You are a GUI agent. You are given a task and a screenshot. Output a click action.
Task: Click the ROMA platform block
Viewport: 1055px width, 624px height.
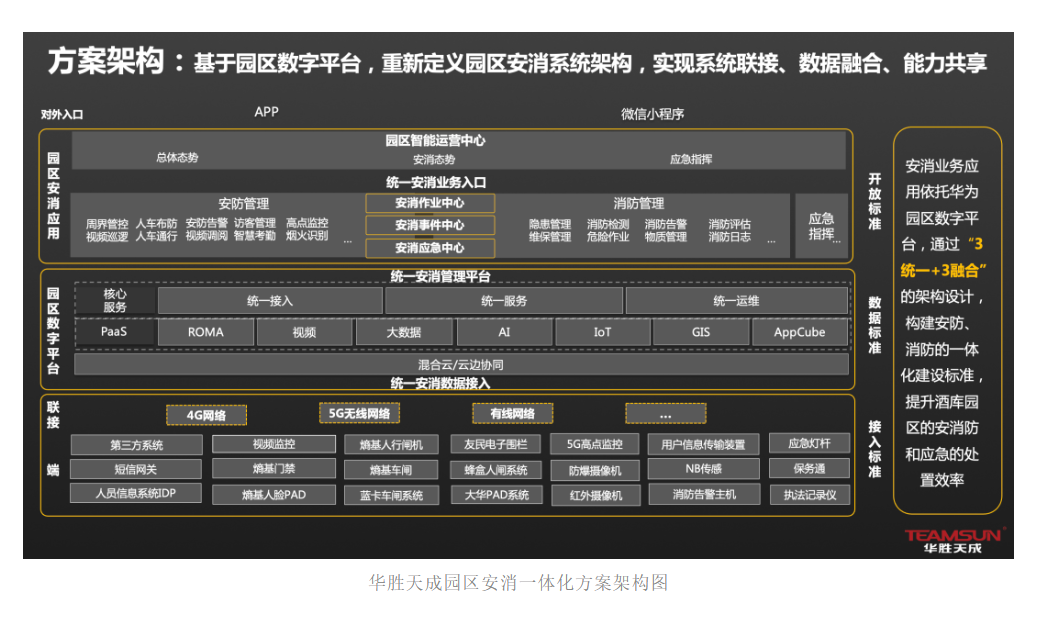click(205, 332)
